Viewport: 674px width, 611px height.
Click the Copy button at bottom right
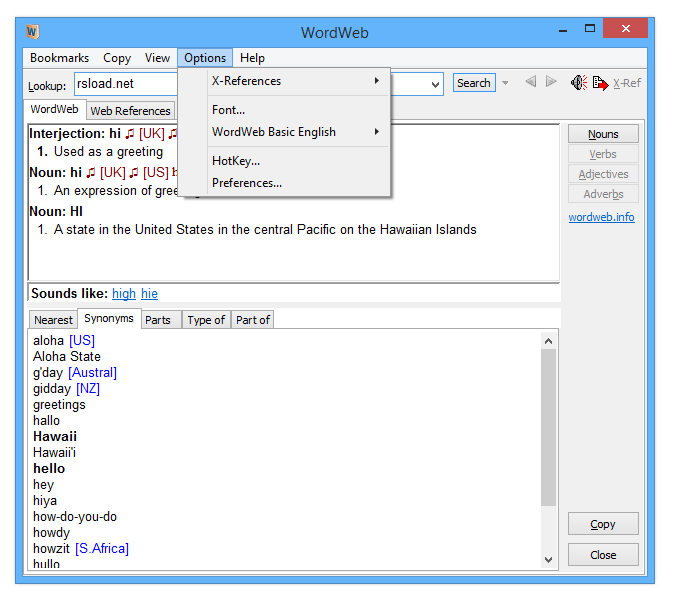603,524
